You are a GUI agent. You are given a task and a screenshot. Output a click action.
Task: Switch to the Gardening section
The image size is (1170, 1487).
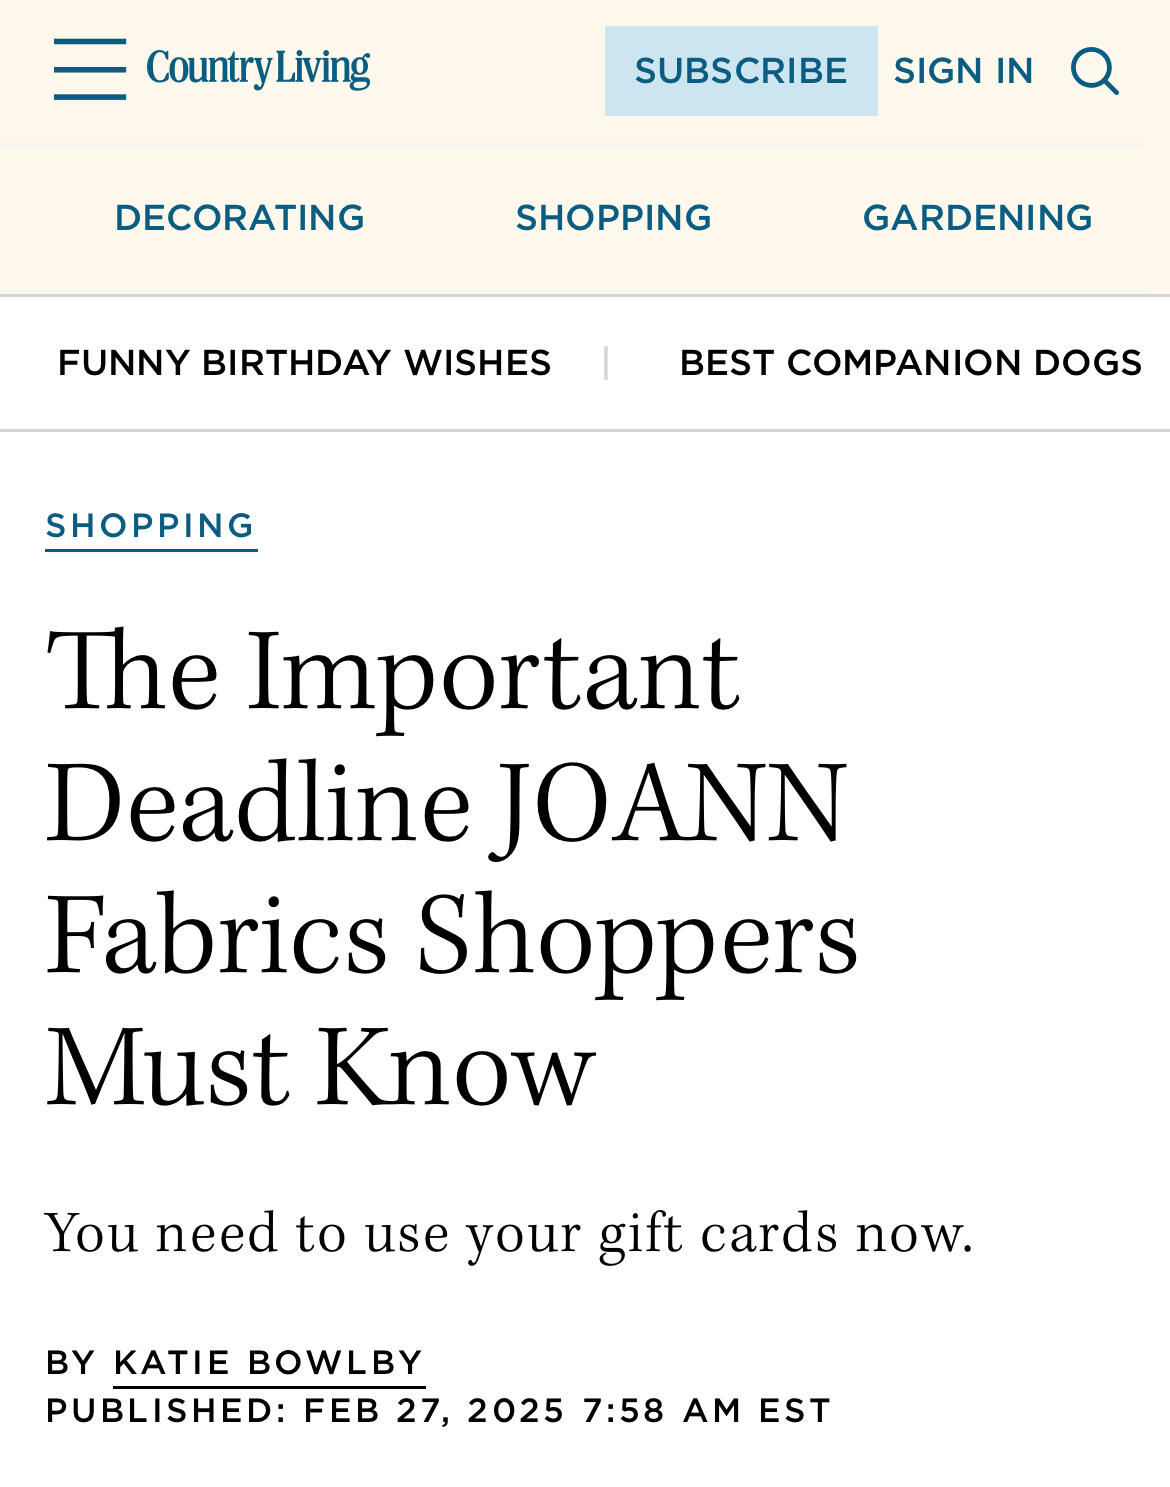[977, 218]
